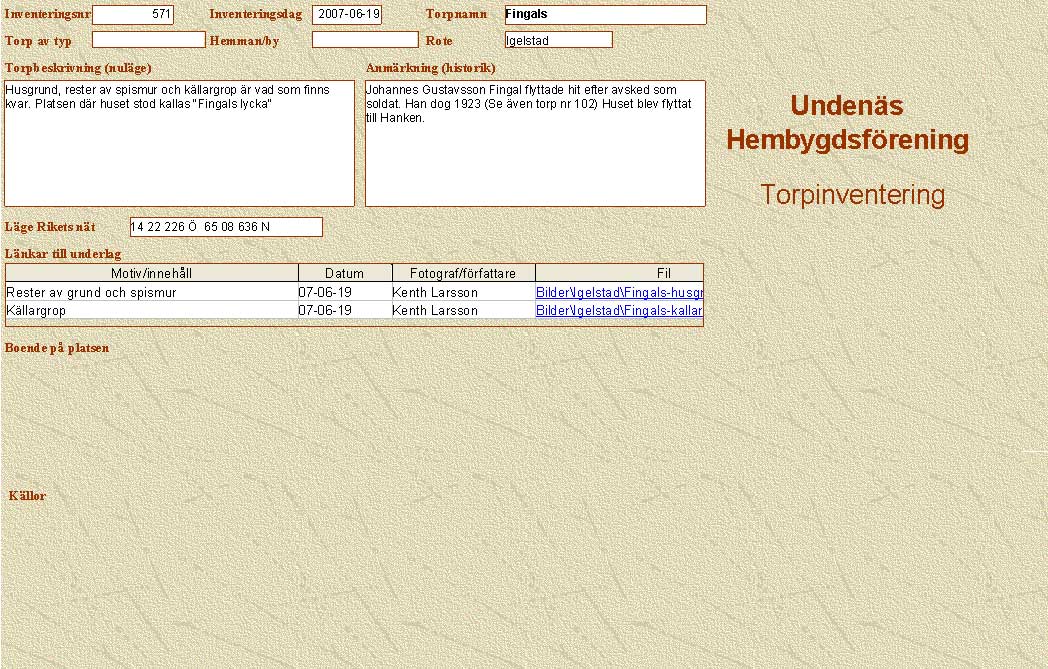Click the date cell in the Källargrop row

(x=325, y=311)
